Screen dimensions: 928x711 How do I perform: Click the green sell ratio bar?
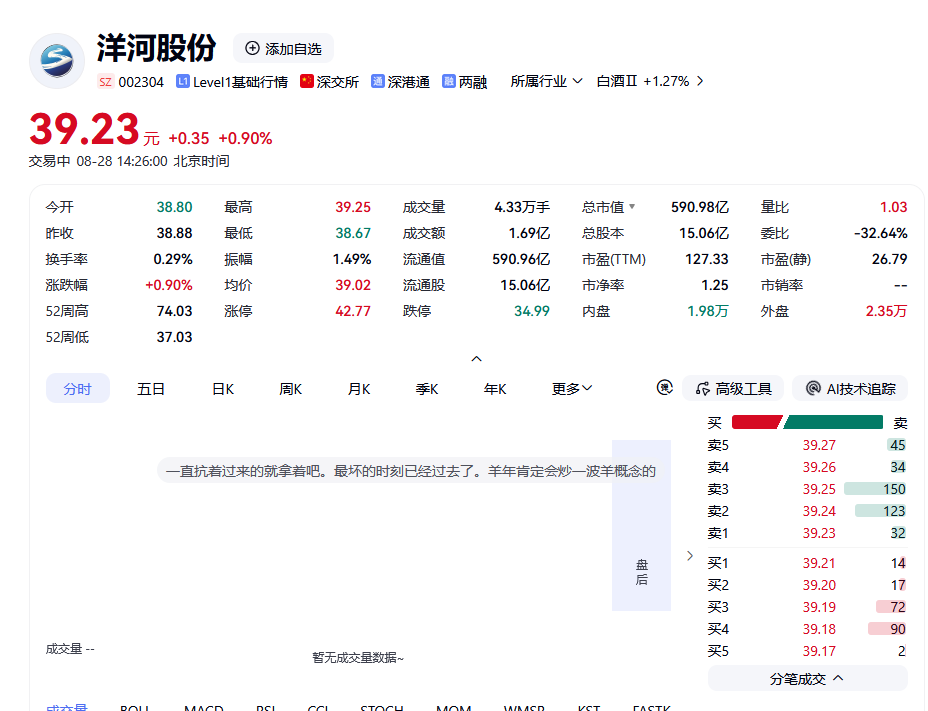pos(833,422)
